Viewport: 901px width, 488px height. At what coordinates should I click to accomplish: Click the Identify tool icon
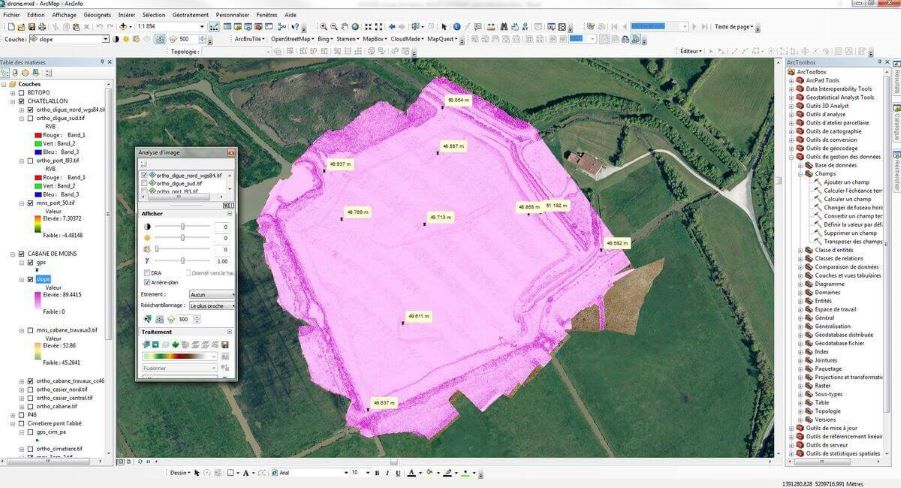(457, 26)
